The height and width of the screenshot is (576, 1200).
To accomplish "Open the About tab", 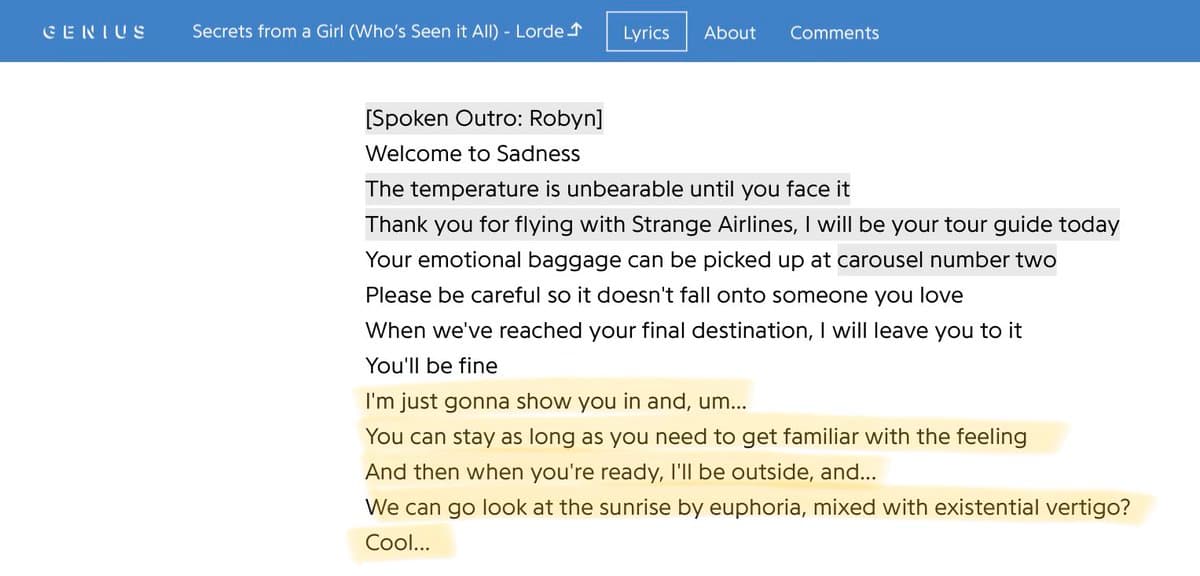I will (x=729, y=32).
